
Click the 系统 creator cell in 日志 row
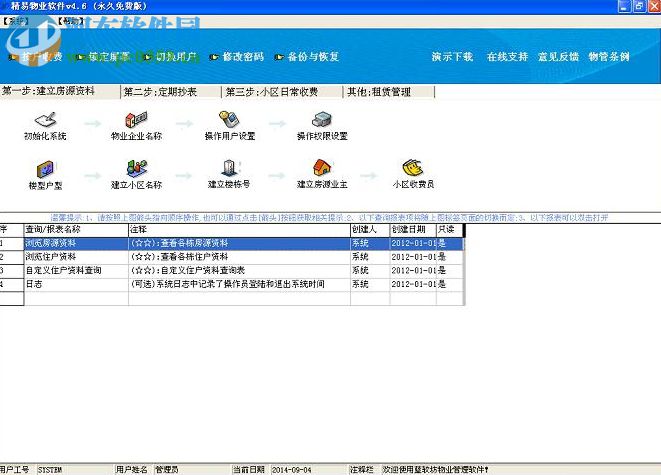coord(370,284)
